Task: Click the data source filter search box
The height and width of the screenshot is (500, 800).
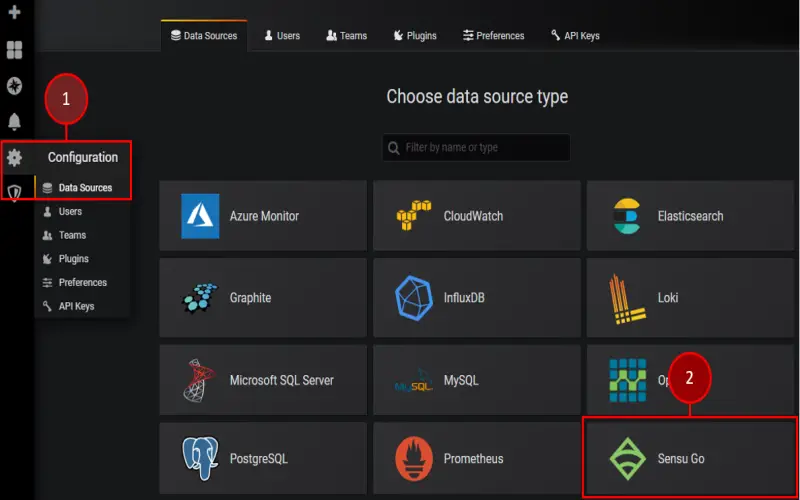Action: pyautogui.click(x=476, y=147)
